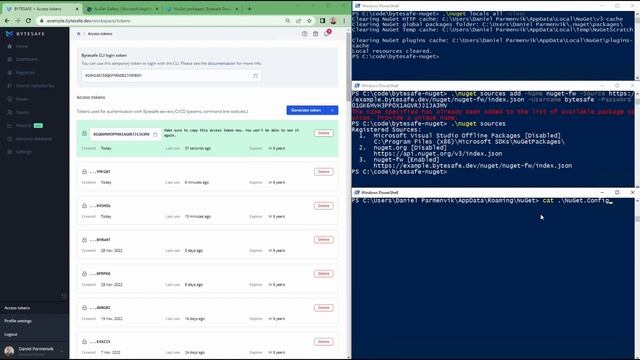640x360 pixels.
Task: Open the browser zoom search icon in address bar
Action: click(288, 20)
